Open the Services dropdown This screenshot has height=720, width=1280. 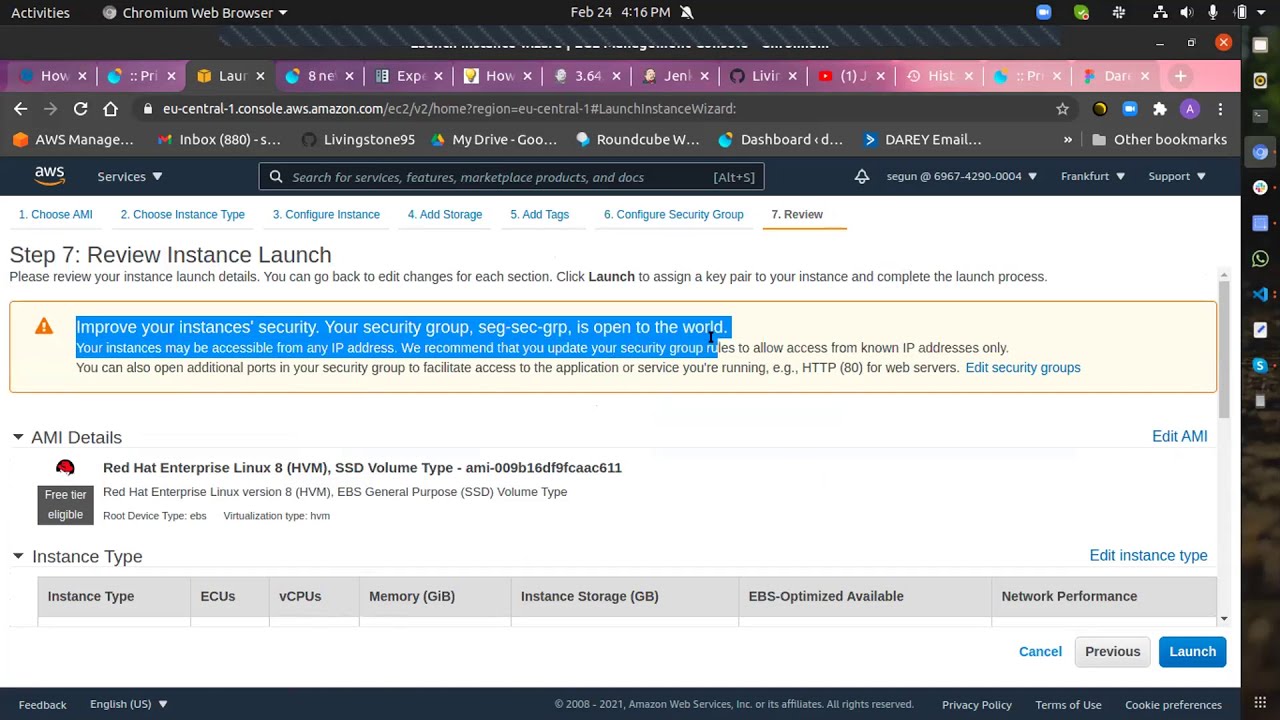tap(130, 176)
